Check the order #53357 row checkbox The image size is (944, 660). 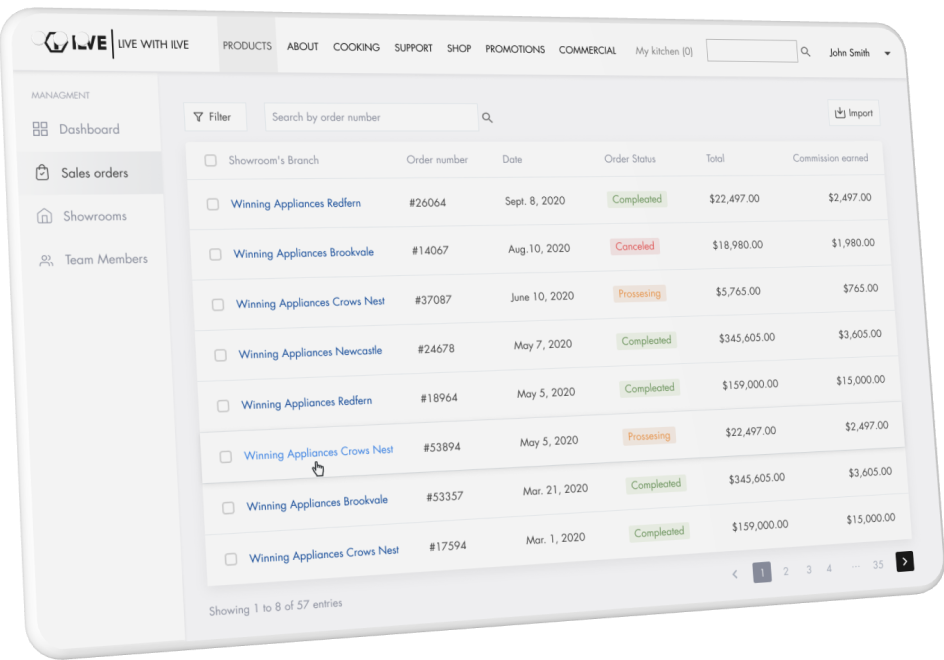pos(228,508)
